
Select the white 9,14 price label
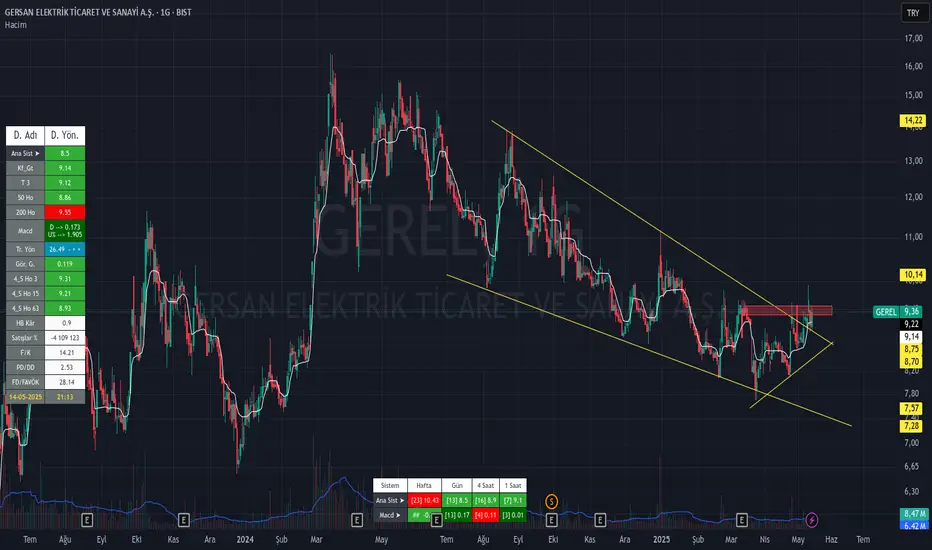click(x=912, y=337)
